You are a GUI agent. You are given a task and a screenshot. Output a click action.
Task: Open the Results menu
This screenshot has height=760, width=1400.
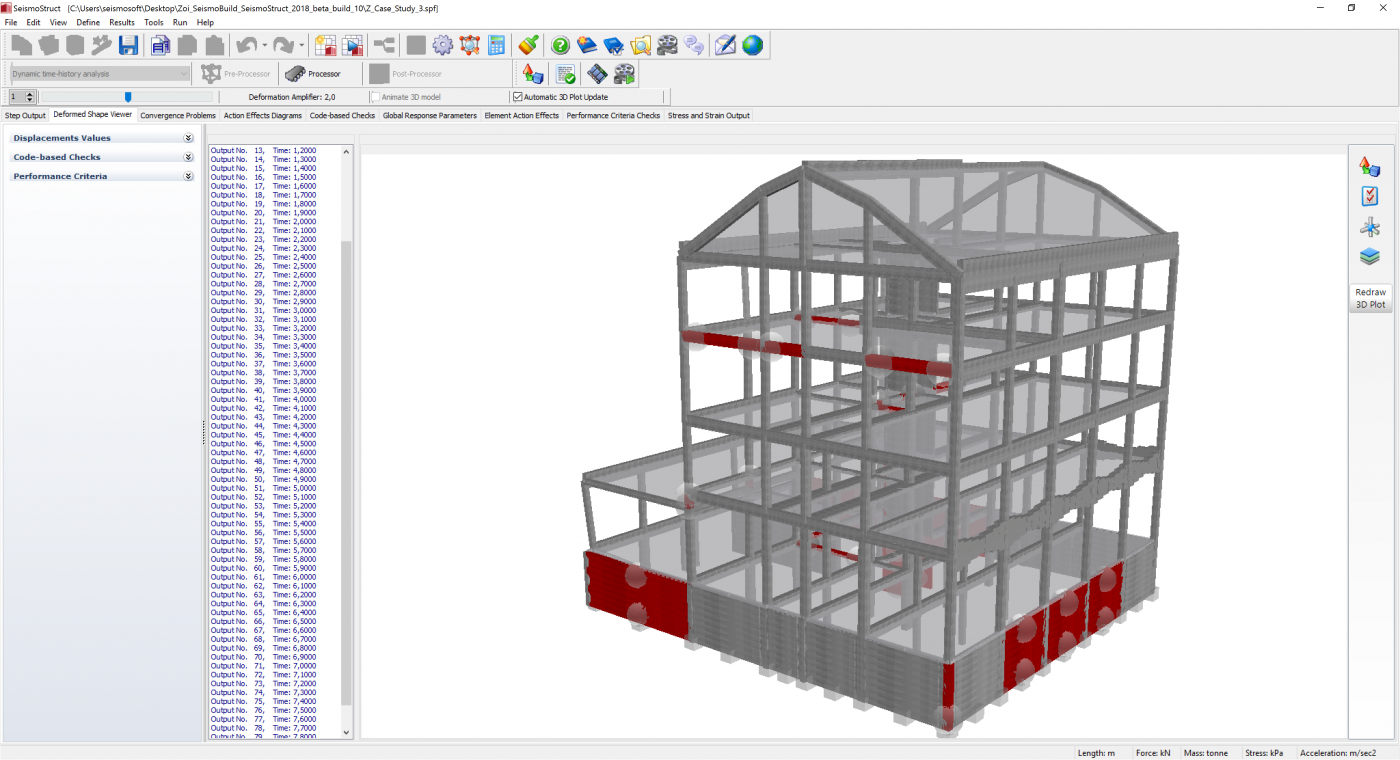122,22
